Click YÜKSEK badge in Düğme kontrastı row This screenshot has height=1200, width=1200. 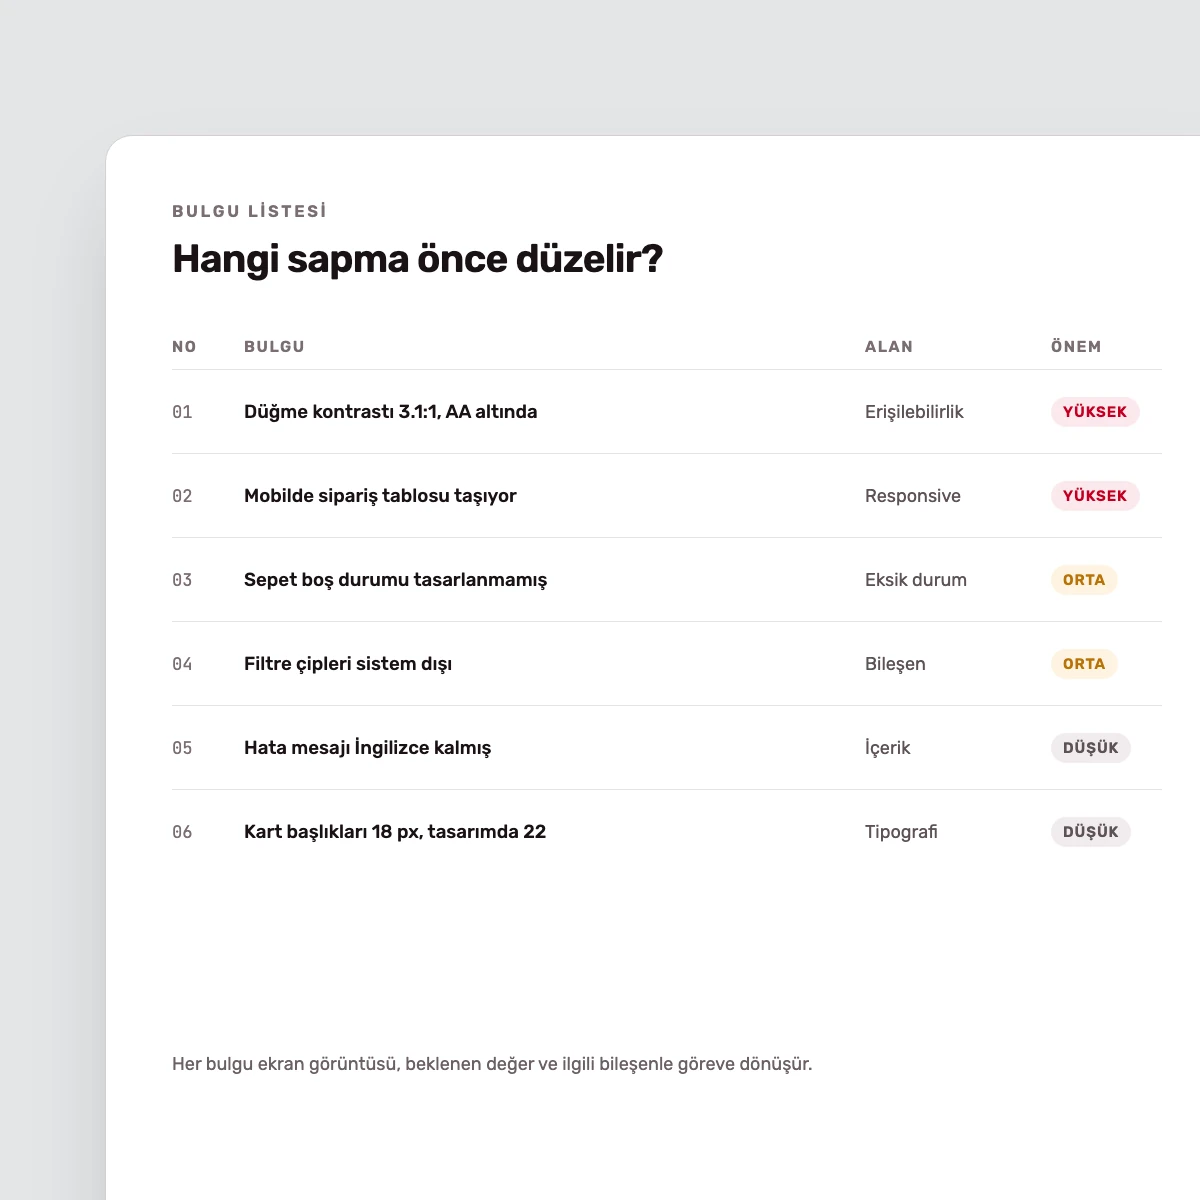point(1095,412)
